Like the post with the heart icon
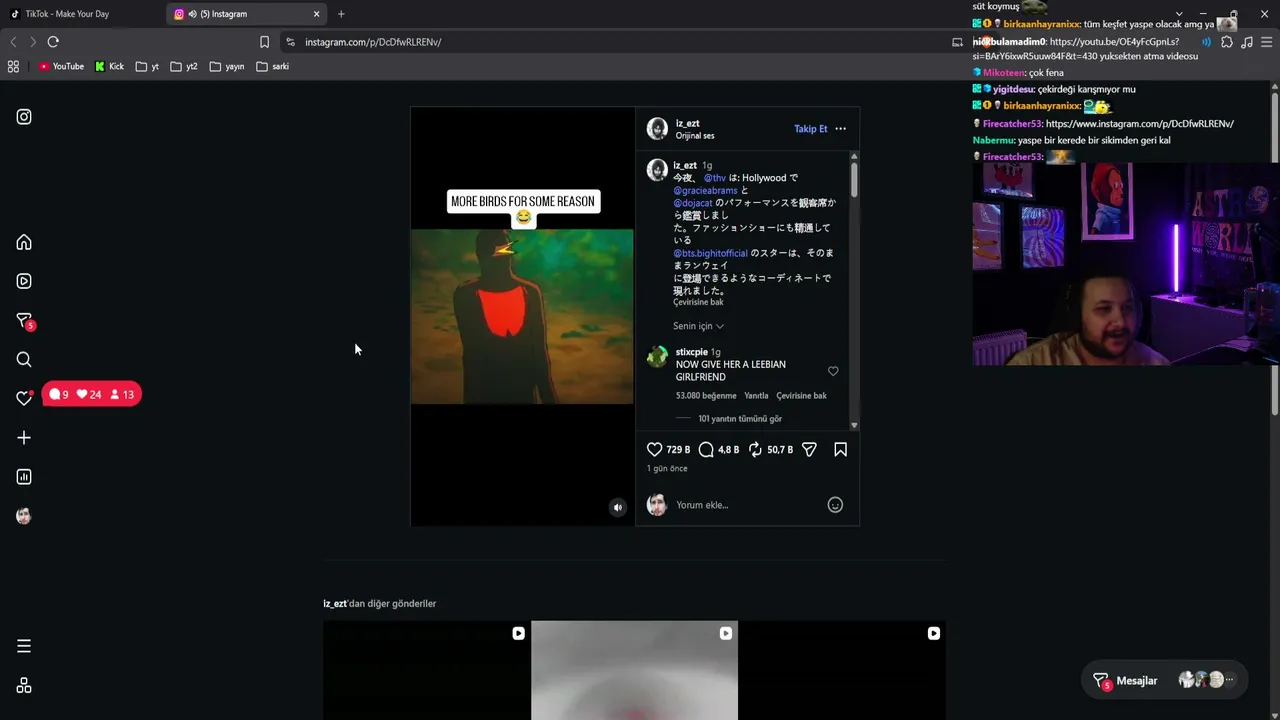 pyautogui.click(x=655, y=450)
